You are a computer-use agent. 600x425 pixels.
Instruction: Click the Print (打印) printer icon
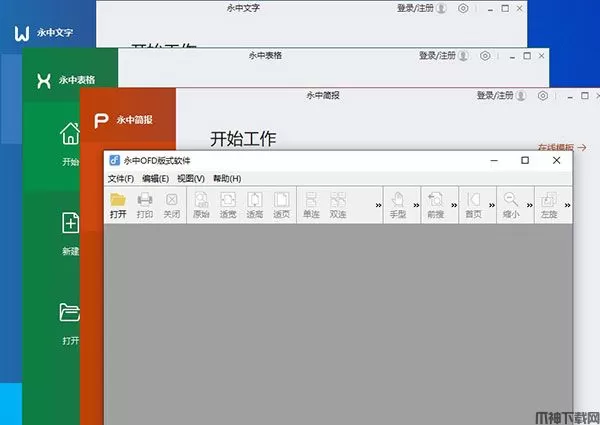click(145, 200)
